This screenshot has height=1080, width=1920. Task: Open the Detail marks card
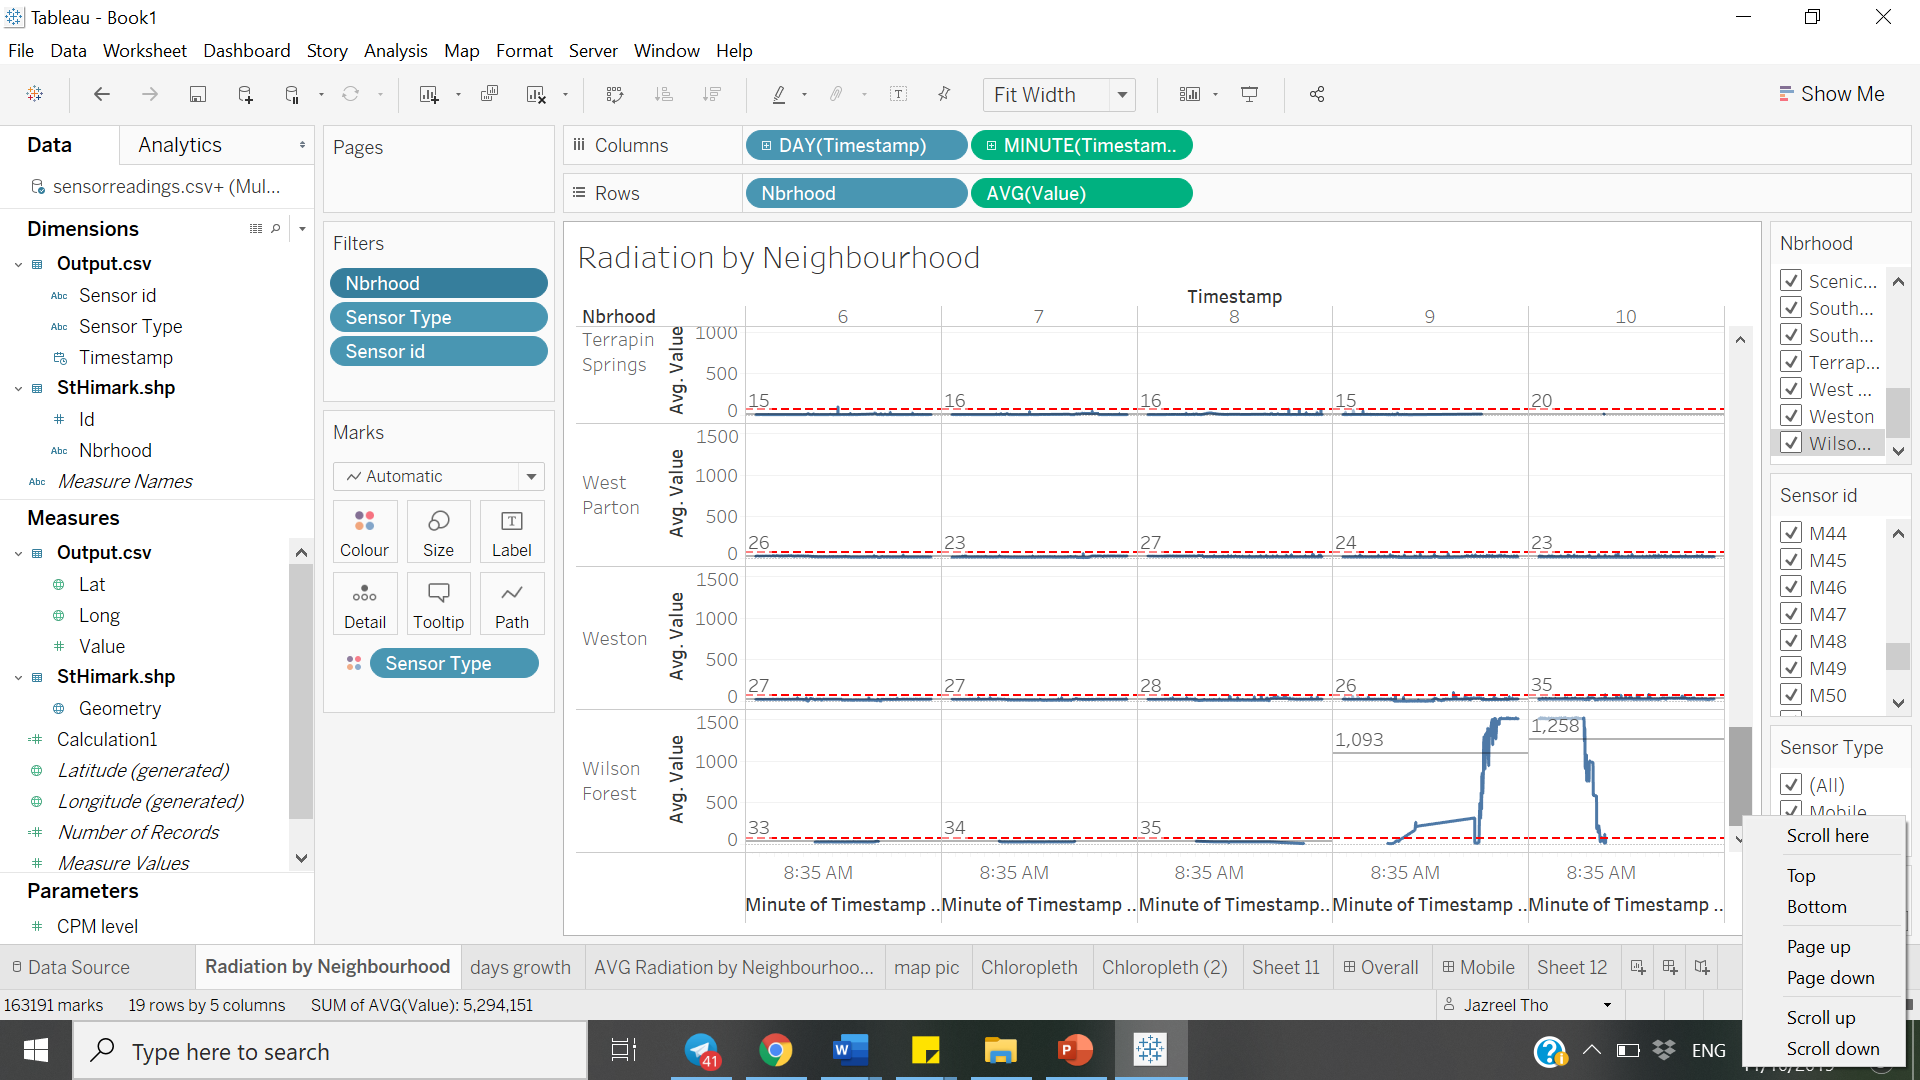tap(364, 605)
